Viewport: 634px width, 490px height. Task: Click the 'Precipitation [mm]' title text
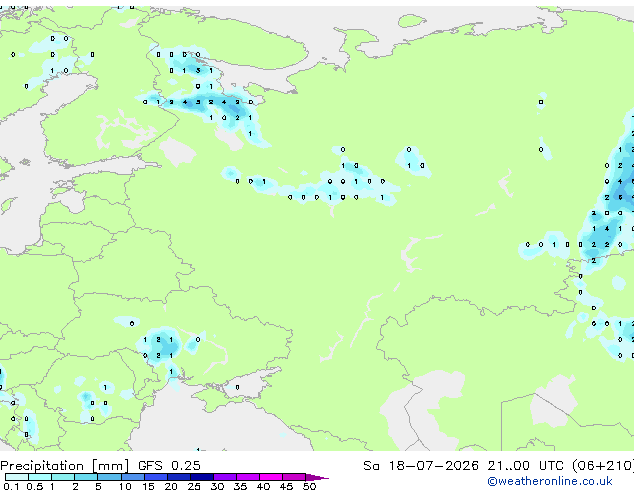[x=65, y=466]
